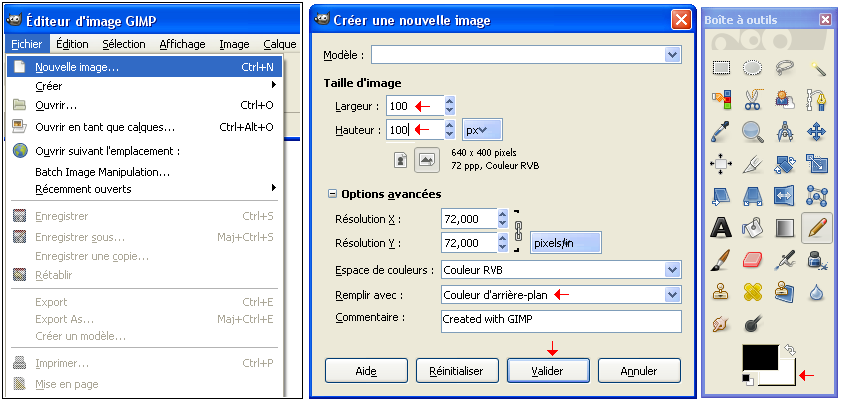841x402 pixels.
Task: Select the Color Picker eyedropper tool
Action: click(x=721, y=132)
